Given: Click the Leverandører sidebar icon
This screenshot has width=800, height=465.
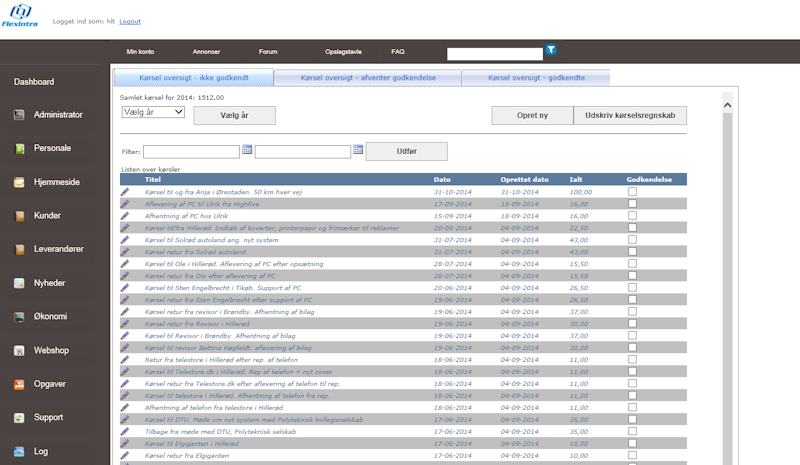Looking at the screenshot, I should (x=19, y=250).
